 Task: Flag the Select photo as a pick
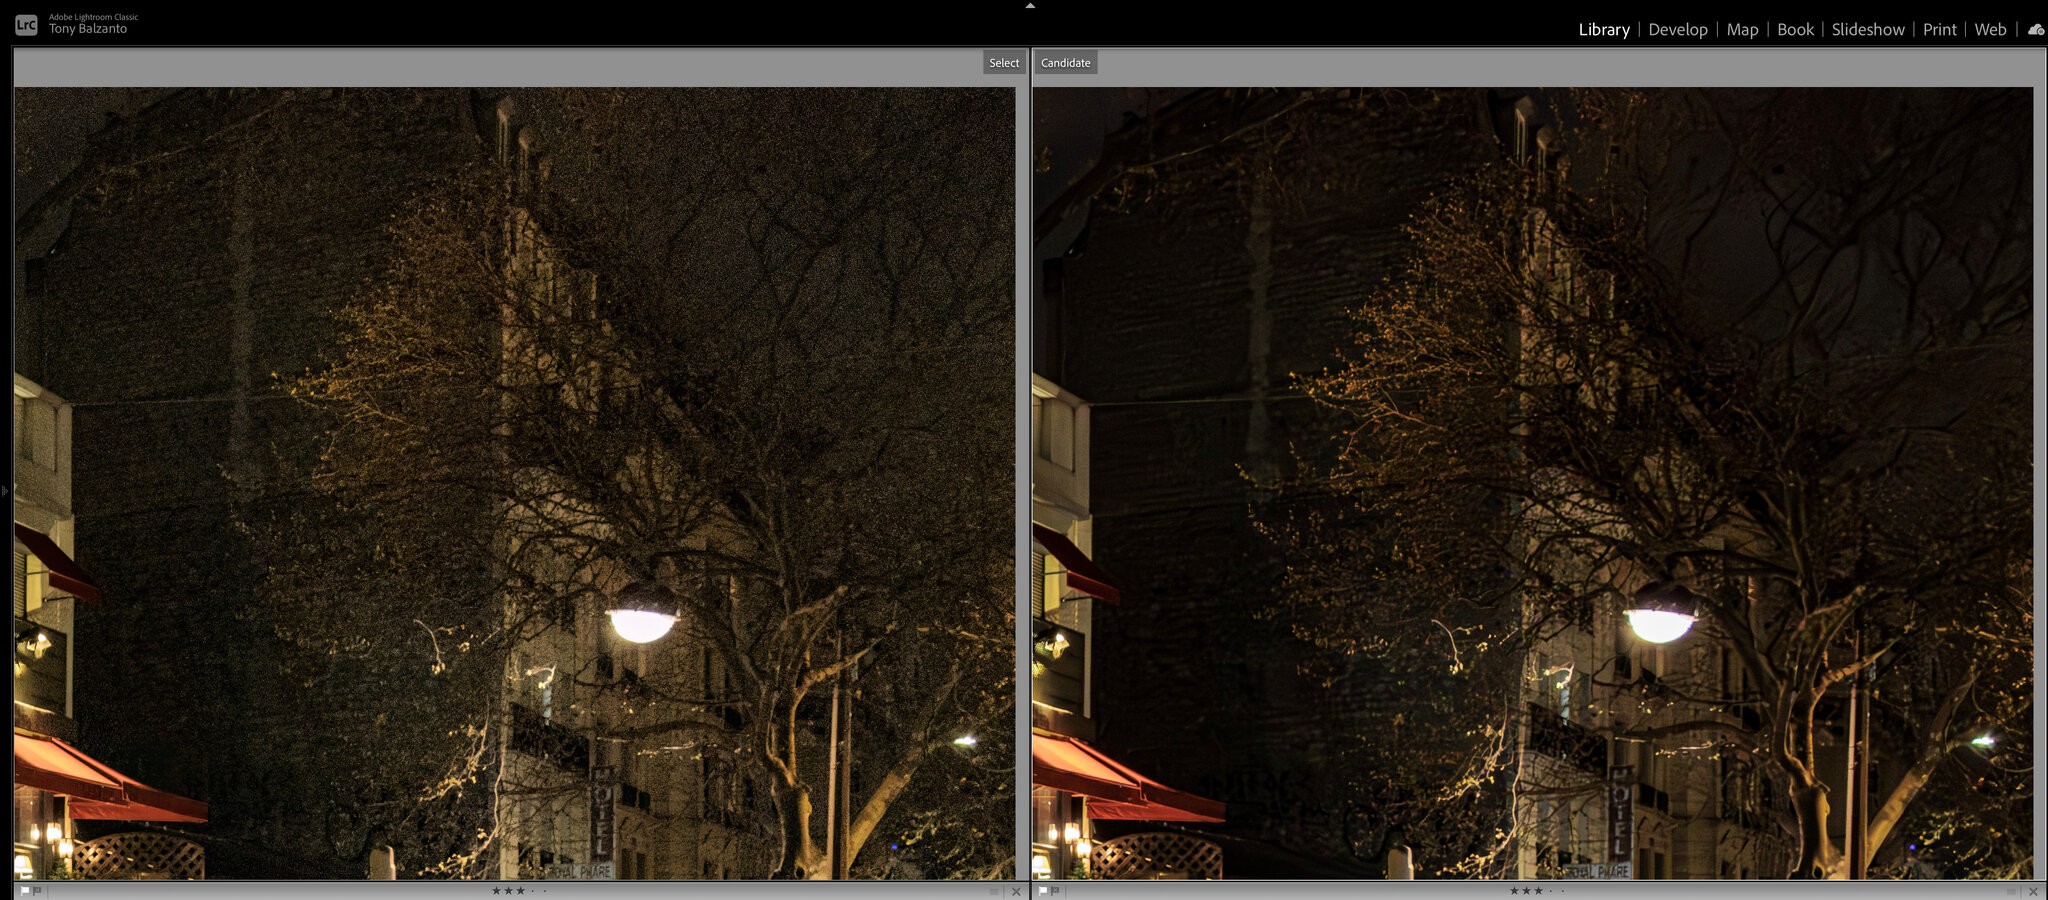coord(24,891)
